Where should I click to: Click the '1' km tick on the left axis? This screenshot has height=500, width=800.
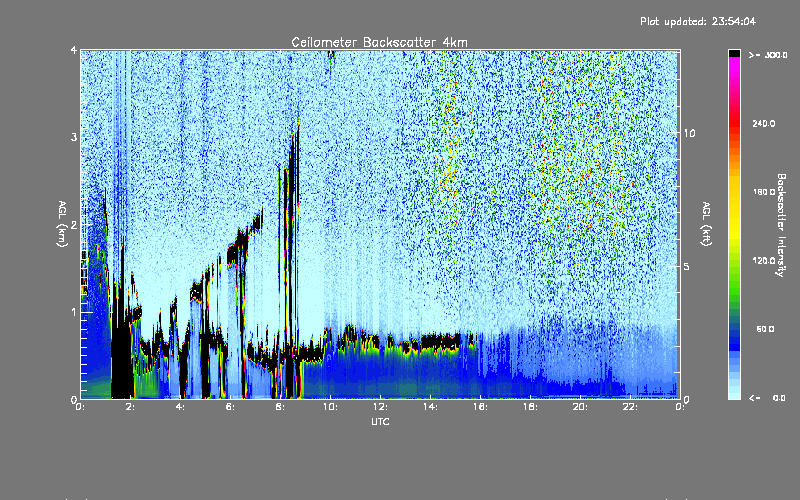(x=74, y=312)
